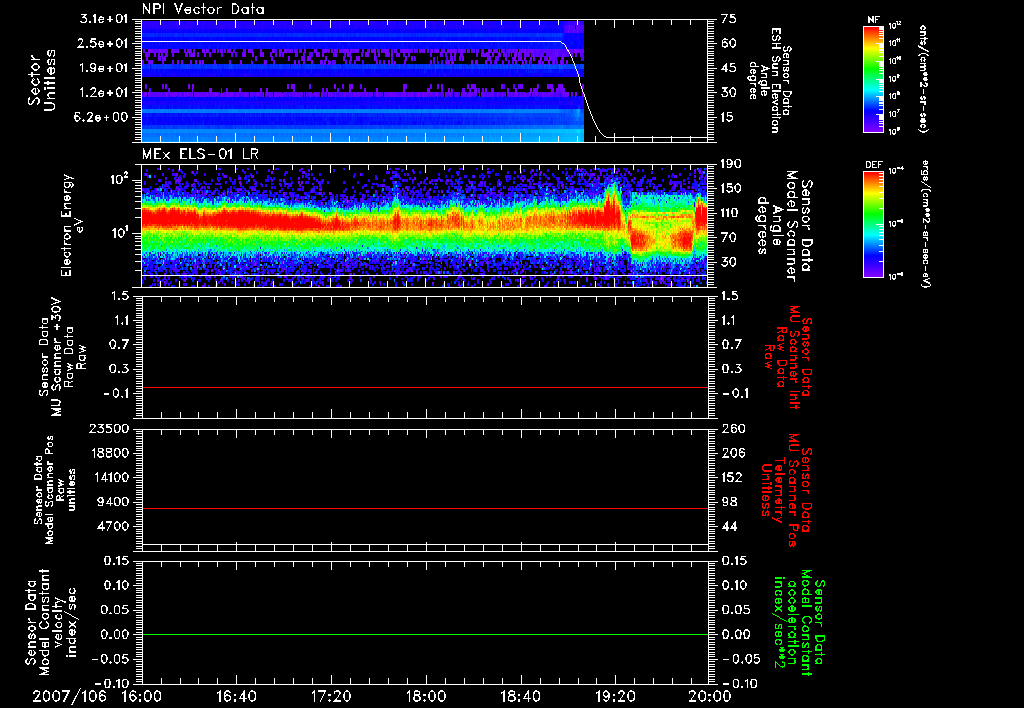
Task: Click the 98 Telemetry axis tick value
Action: coord(729,502)
